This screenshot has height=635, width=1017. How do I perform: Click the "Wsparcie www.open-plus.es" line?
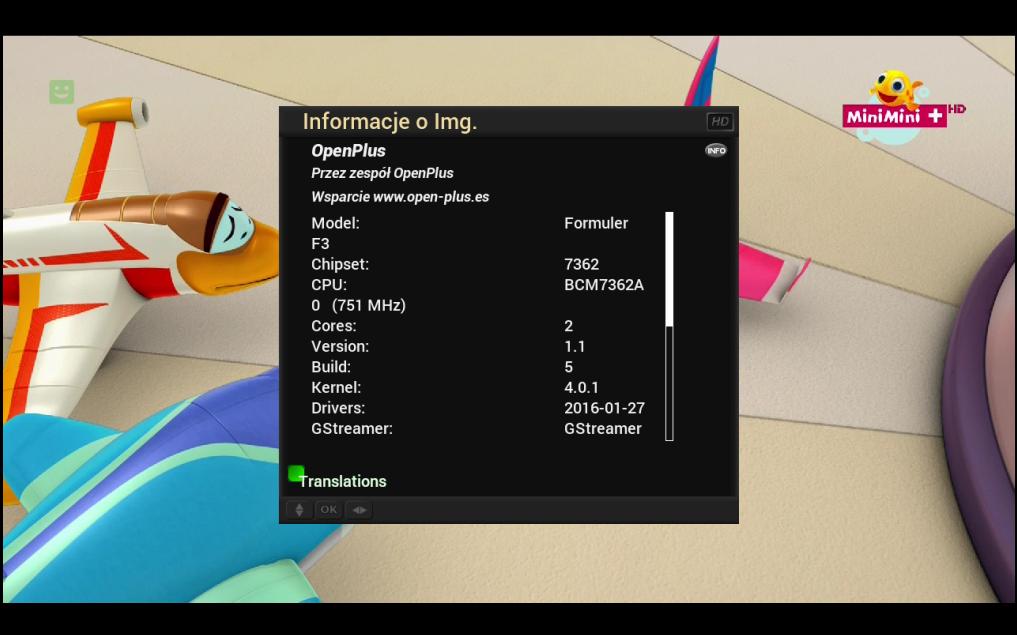pyautogui.click(x=400, y=197)
